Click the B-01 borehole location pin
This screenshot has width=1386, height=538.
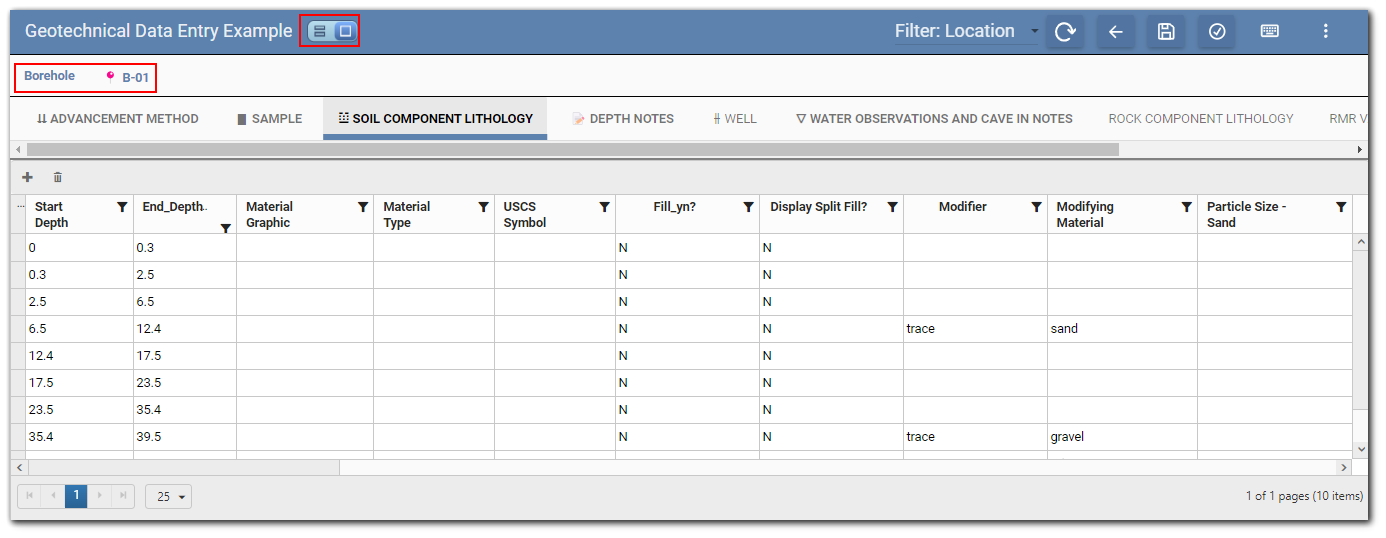tap(111, 75)
